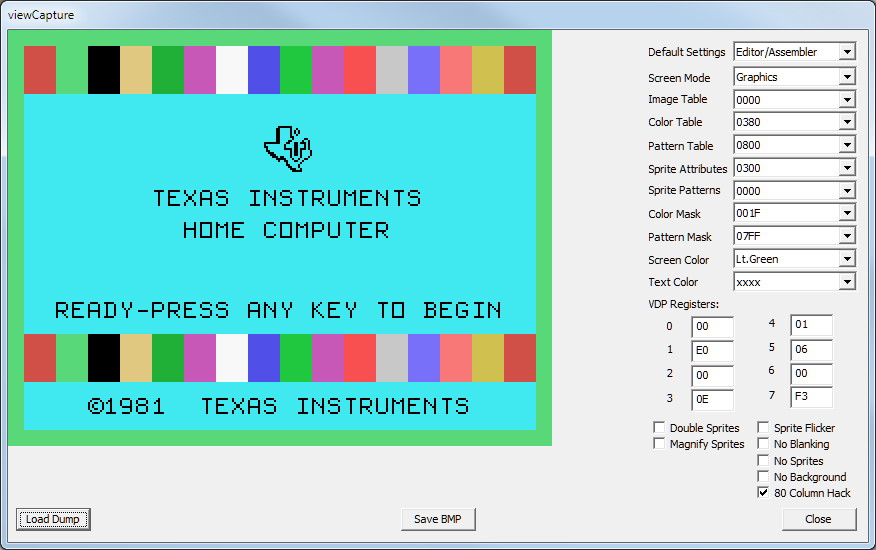Click the '©1981 TEXAS INSTRUMENTS' line
The image size is (876, 550).
click(278, 406)
